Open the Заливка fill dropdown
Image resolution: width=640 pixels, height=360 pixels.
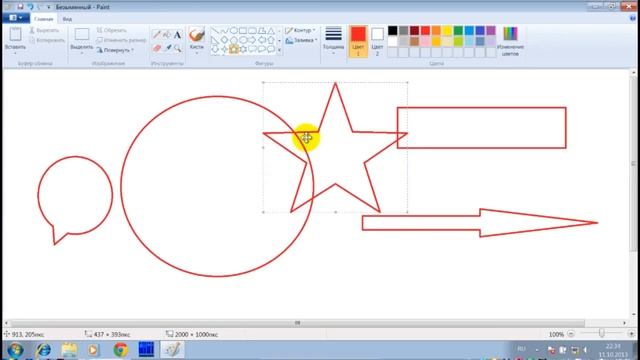pyautogui.click(x=301, y=40)
